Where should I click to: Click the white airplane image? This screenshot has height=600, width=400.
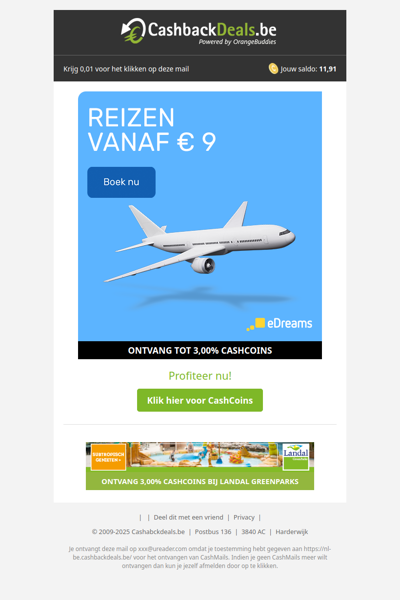pyautogui.click(x=200, y=241)
